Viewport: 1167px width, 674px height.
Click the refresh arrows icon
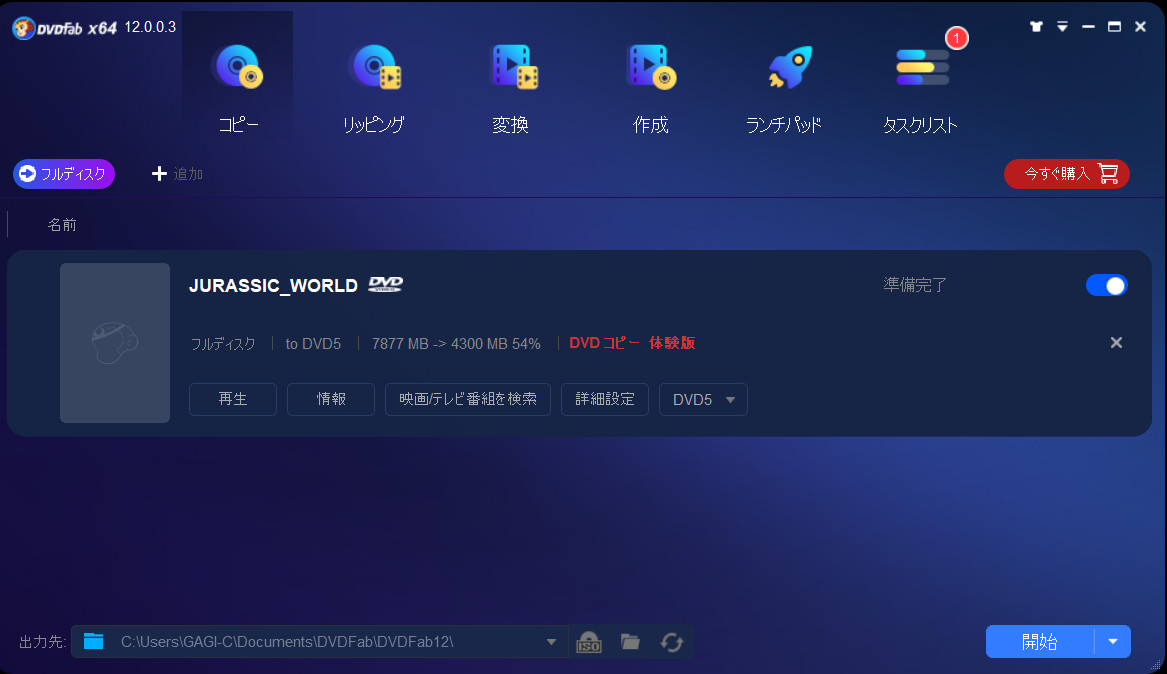pos(672,642)
